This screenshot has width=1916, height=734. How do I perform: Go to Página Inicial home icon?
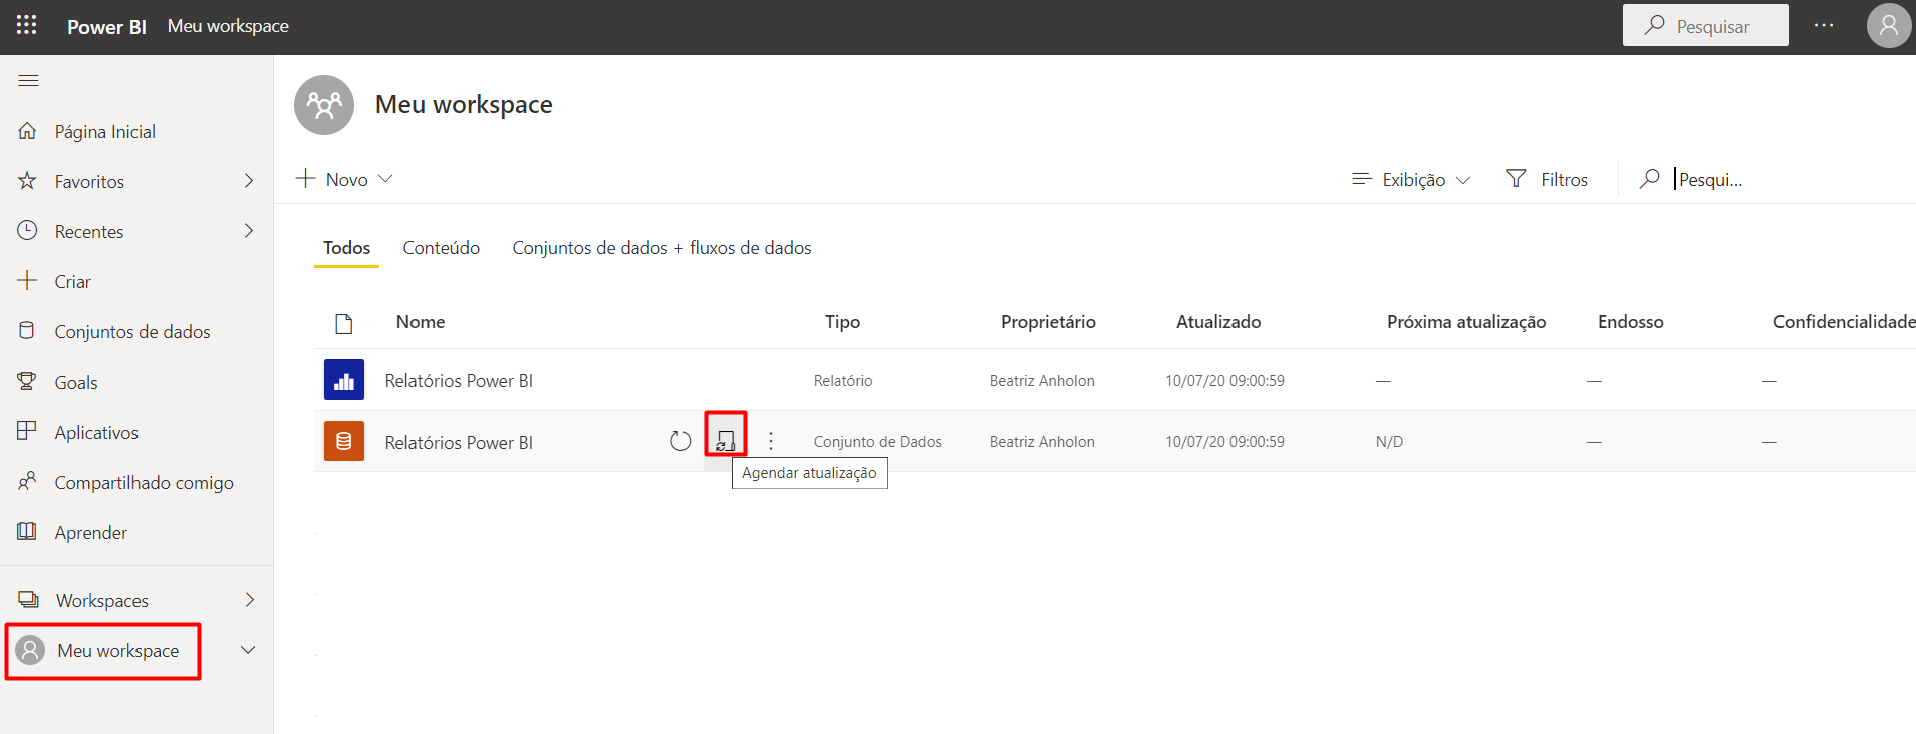pyautogui.click(x=28, y=131)
